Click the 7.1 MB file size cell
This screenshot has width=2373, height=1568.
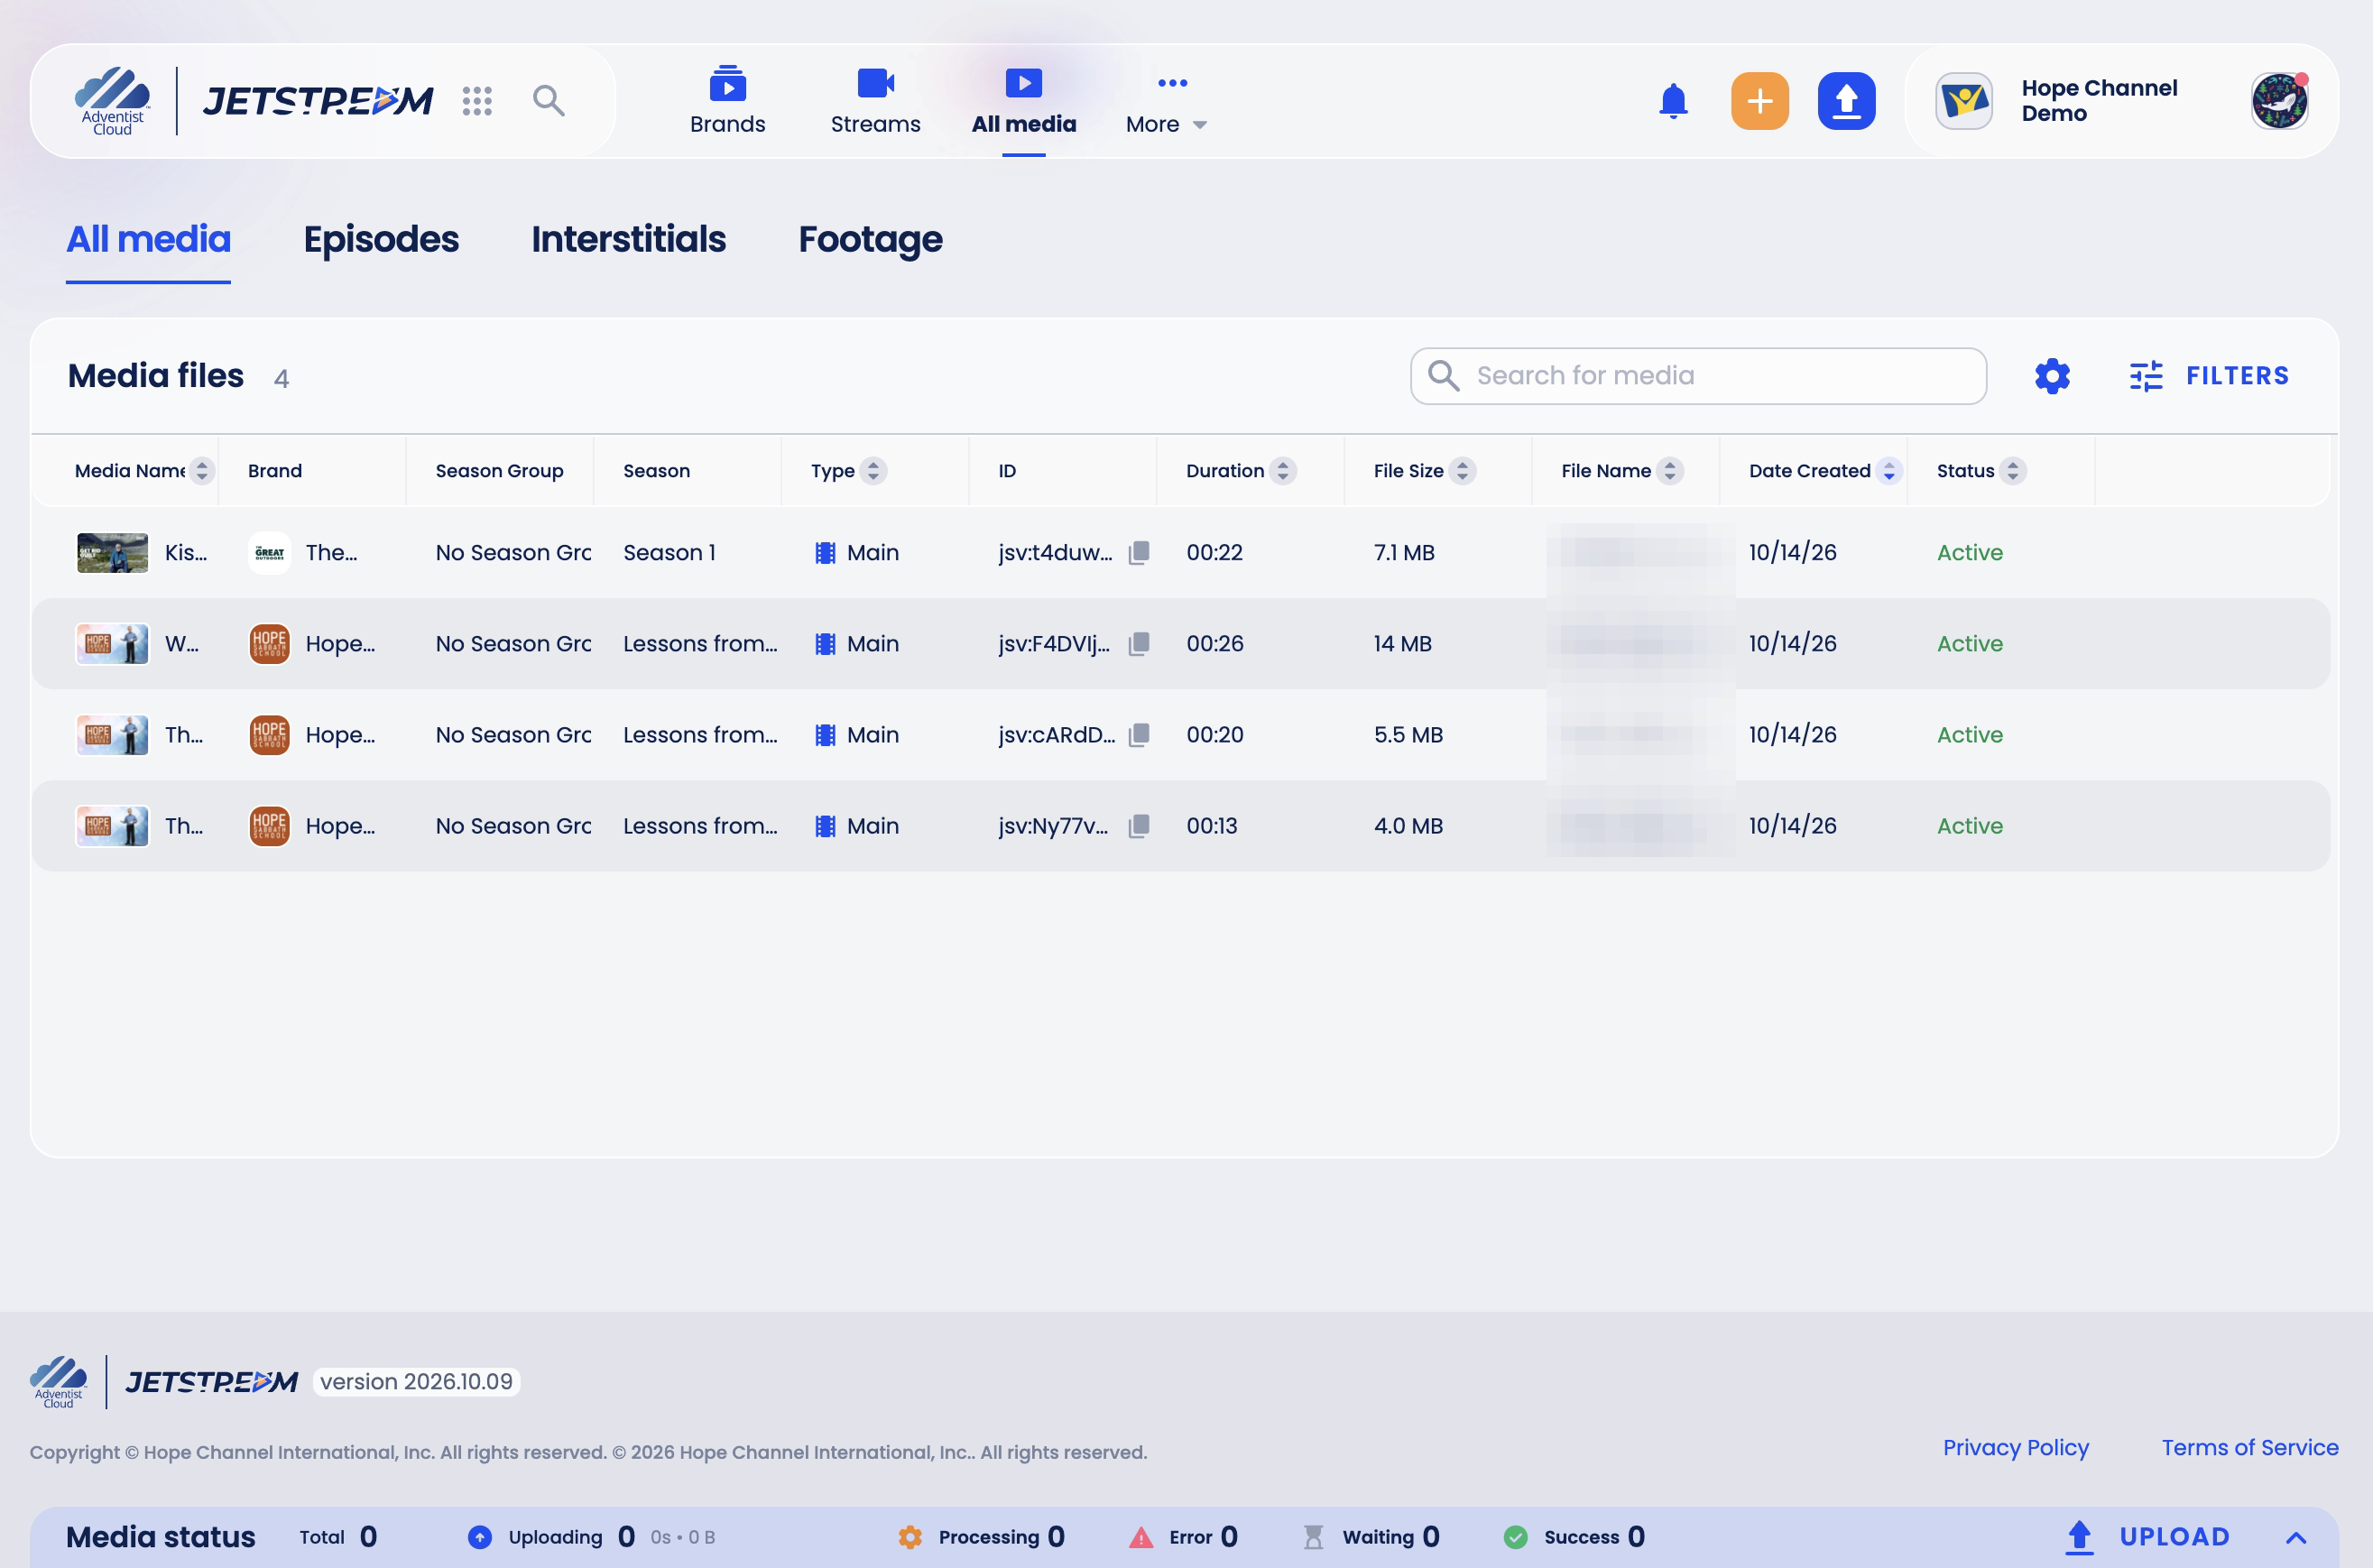click(x=1404, y=553)
